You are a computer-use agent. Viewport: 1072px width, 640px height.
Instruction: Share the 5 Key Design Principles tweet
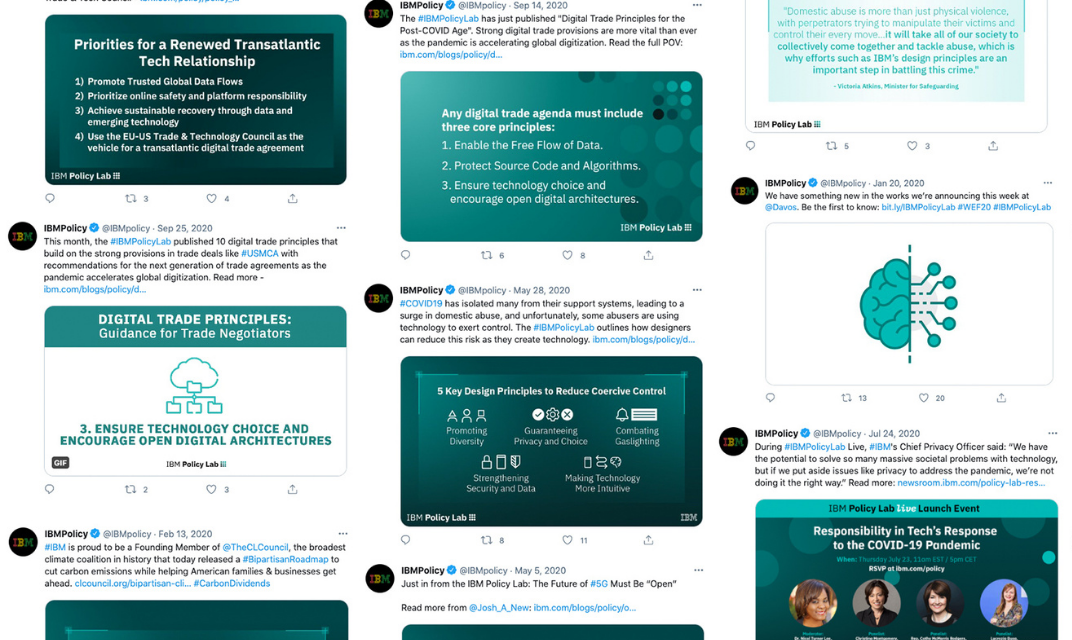[x=648, y=540]
